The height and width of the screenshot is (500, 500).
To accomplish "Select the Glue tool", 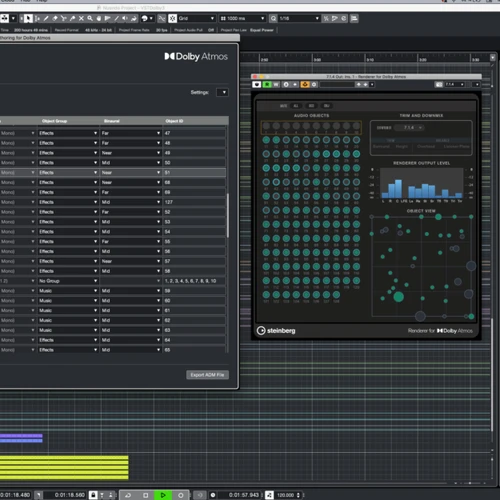I will pyautogui.click(x=73, y=18).
